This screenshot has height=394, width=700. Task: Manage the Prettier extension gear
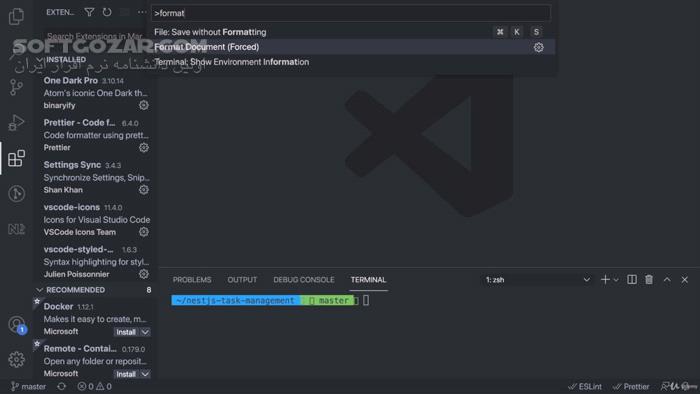[144, 147]
